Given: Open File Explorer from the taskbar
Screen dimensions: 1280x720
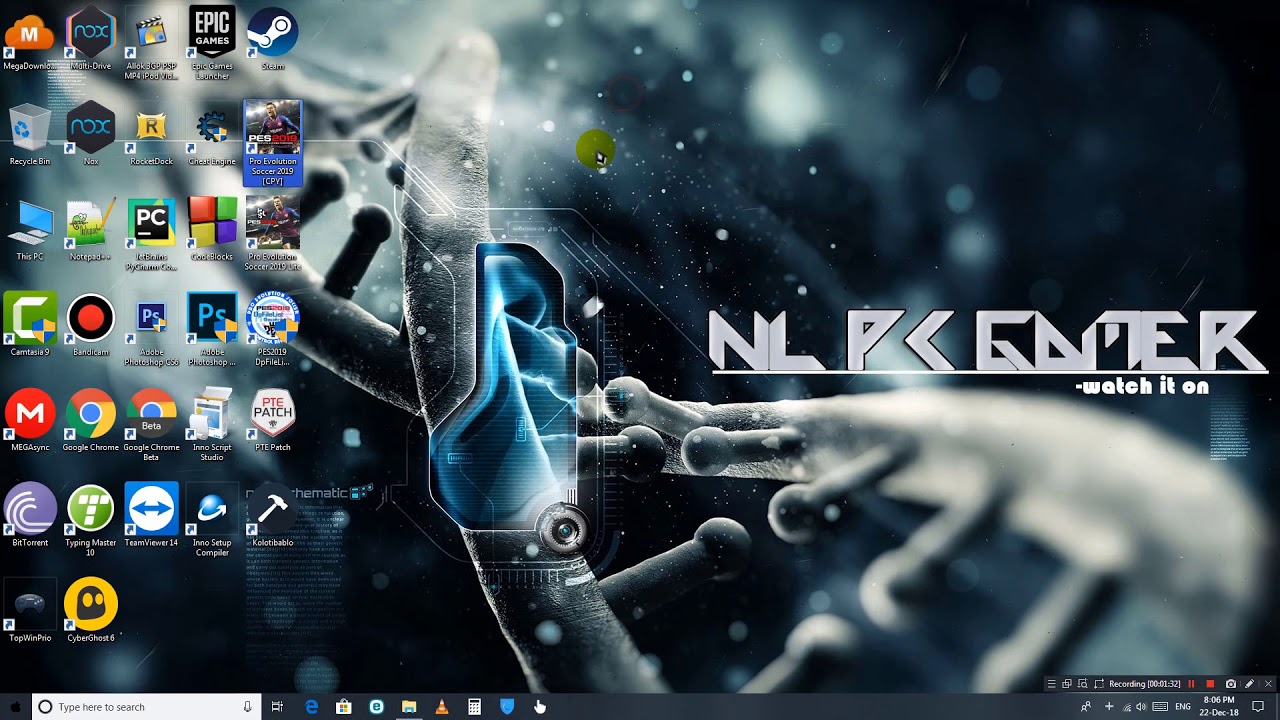Looking at the screenshot, I should click(x=409, y=707).
